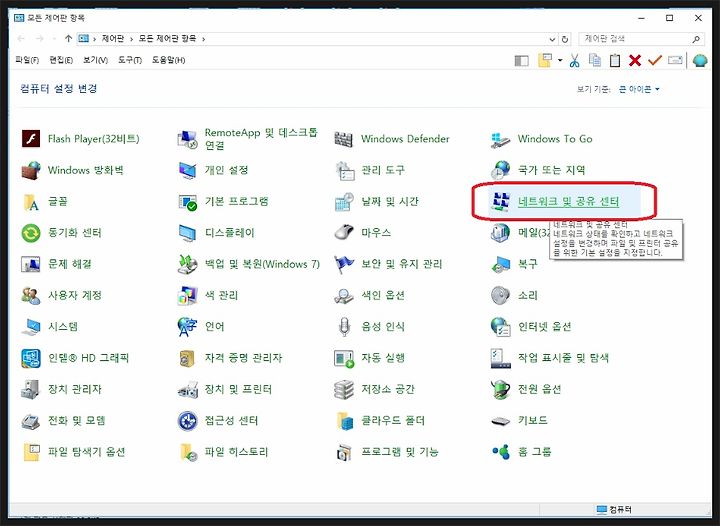Click the 자격 증명 관리자 icon
This screenshot has width=720, height=526.
[187, 358]
